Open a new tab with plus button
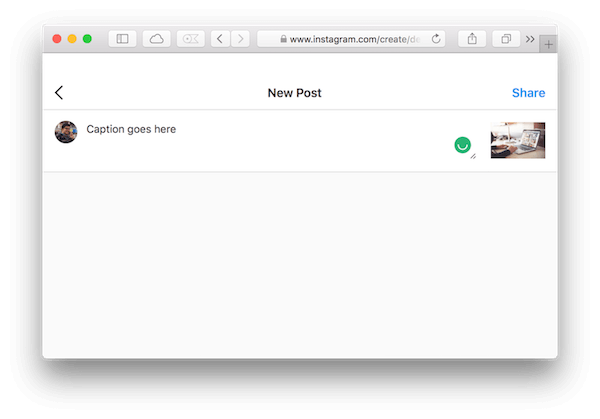The width and height of the screenshot is (600, 419). click(x=548, y=43)
